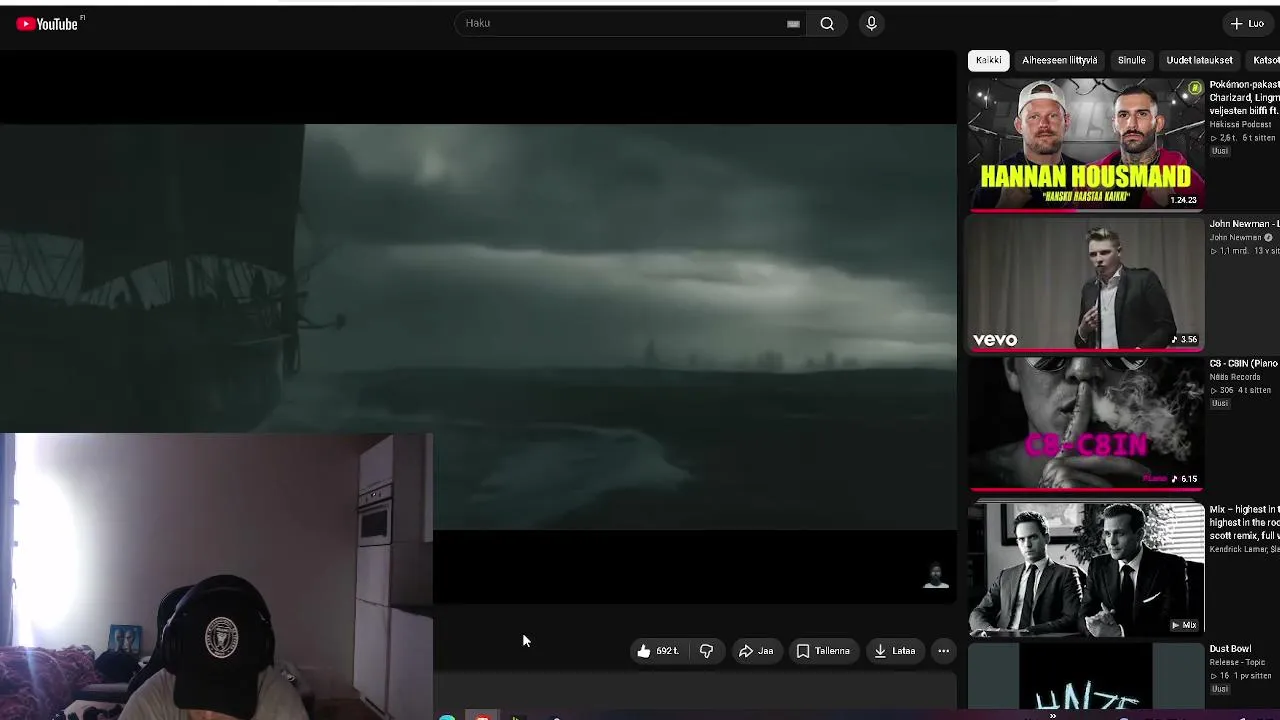
Task: Select the Aiheeseen liittyviä filter chip
Action: [x=1059, y=60]
